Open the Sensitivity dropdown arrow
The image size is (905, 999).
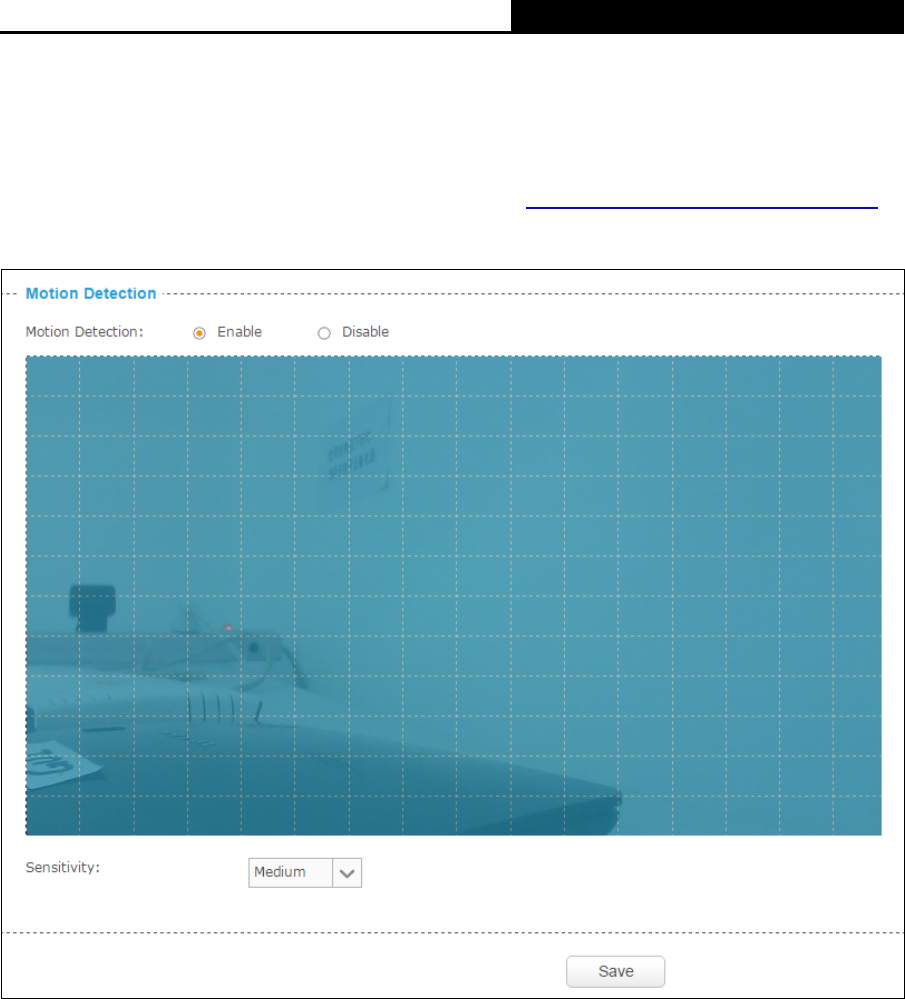pos(347,873)
